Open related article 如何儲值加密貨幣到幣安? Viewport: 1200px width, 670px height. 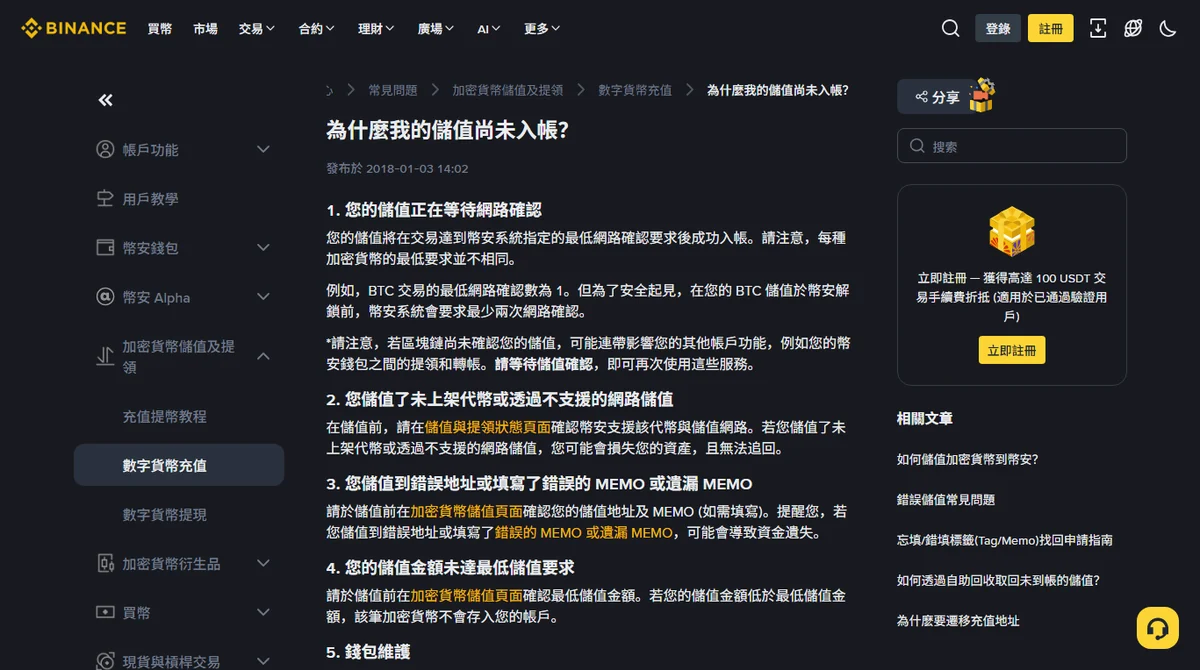[x=967, y=459]
